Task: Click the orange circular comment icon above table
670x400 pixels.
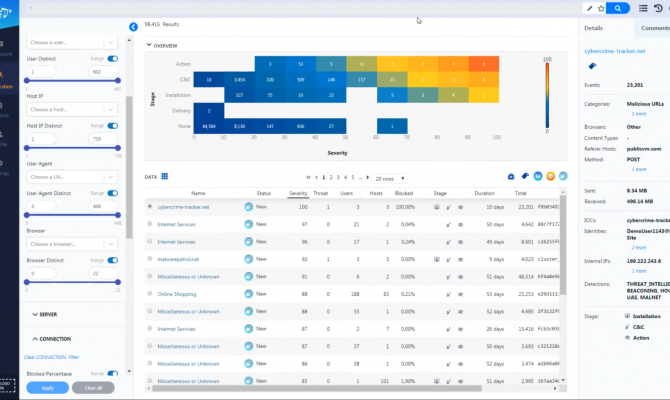Action: [x=550, y=176]
